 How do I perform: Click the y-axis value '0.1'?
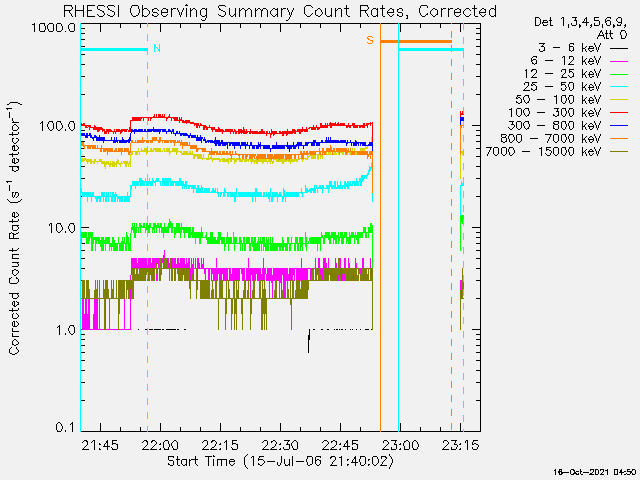[65, 427]
